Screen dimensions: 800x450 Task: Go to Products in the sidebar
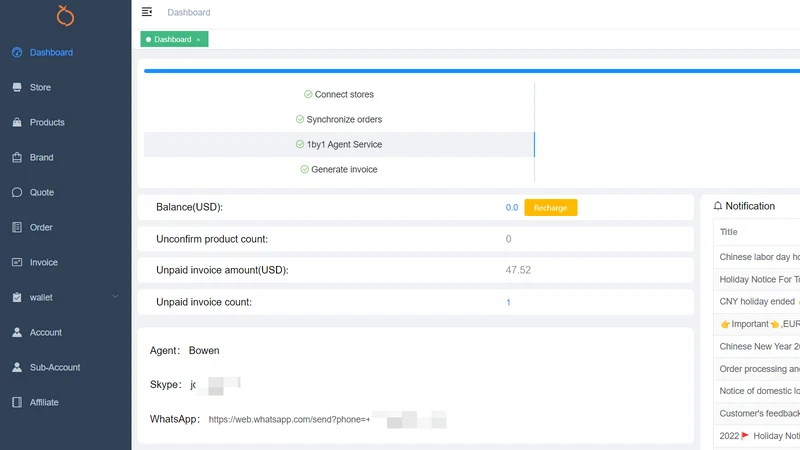47,122
